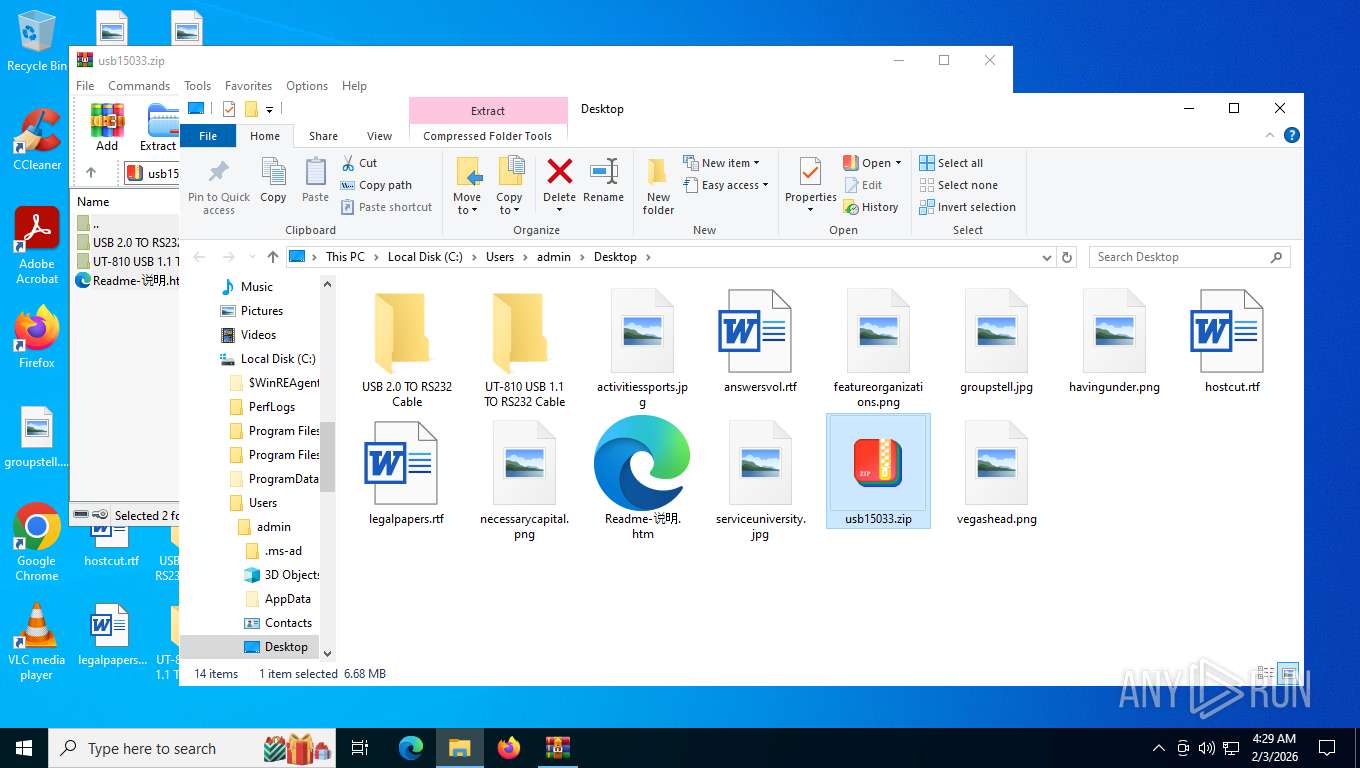Open Easy access dropdown

(726, 185)
